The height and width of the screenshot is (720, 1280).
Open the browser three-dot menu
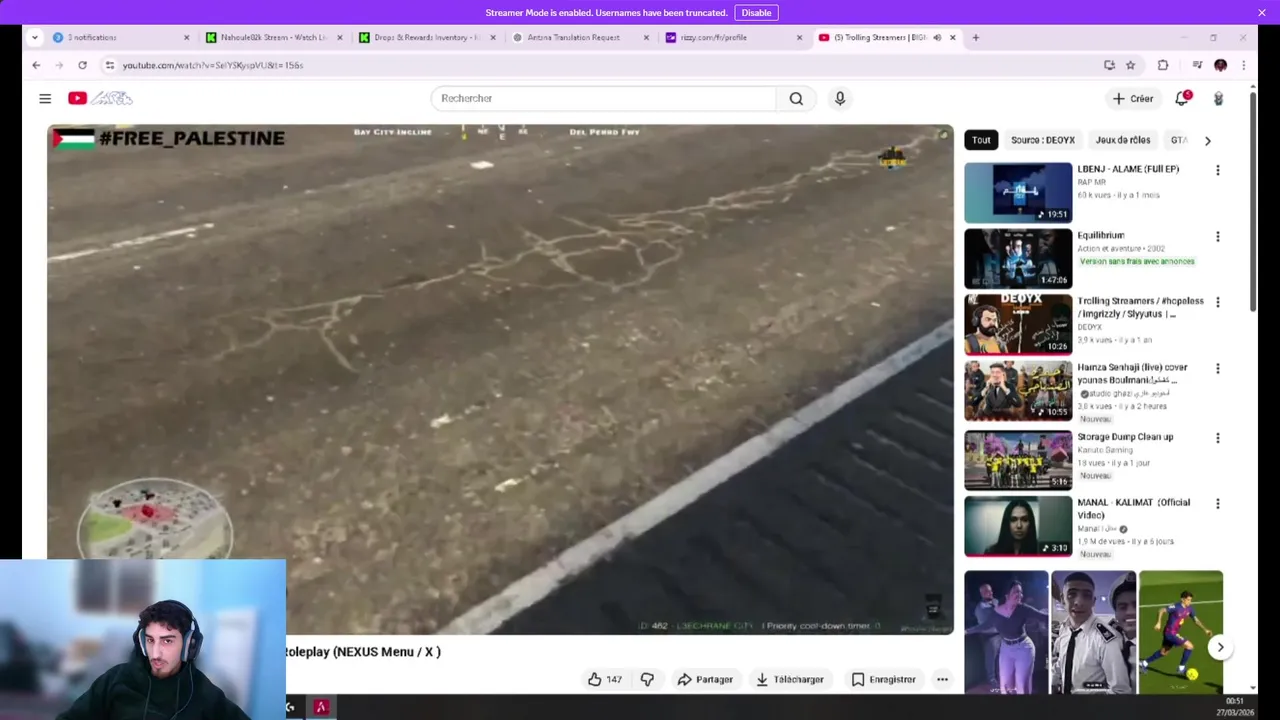click(1243, 65)
